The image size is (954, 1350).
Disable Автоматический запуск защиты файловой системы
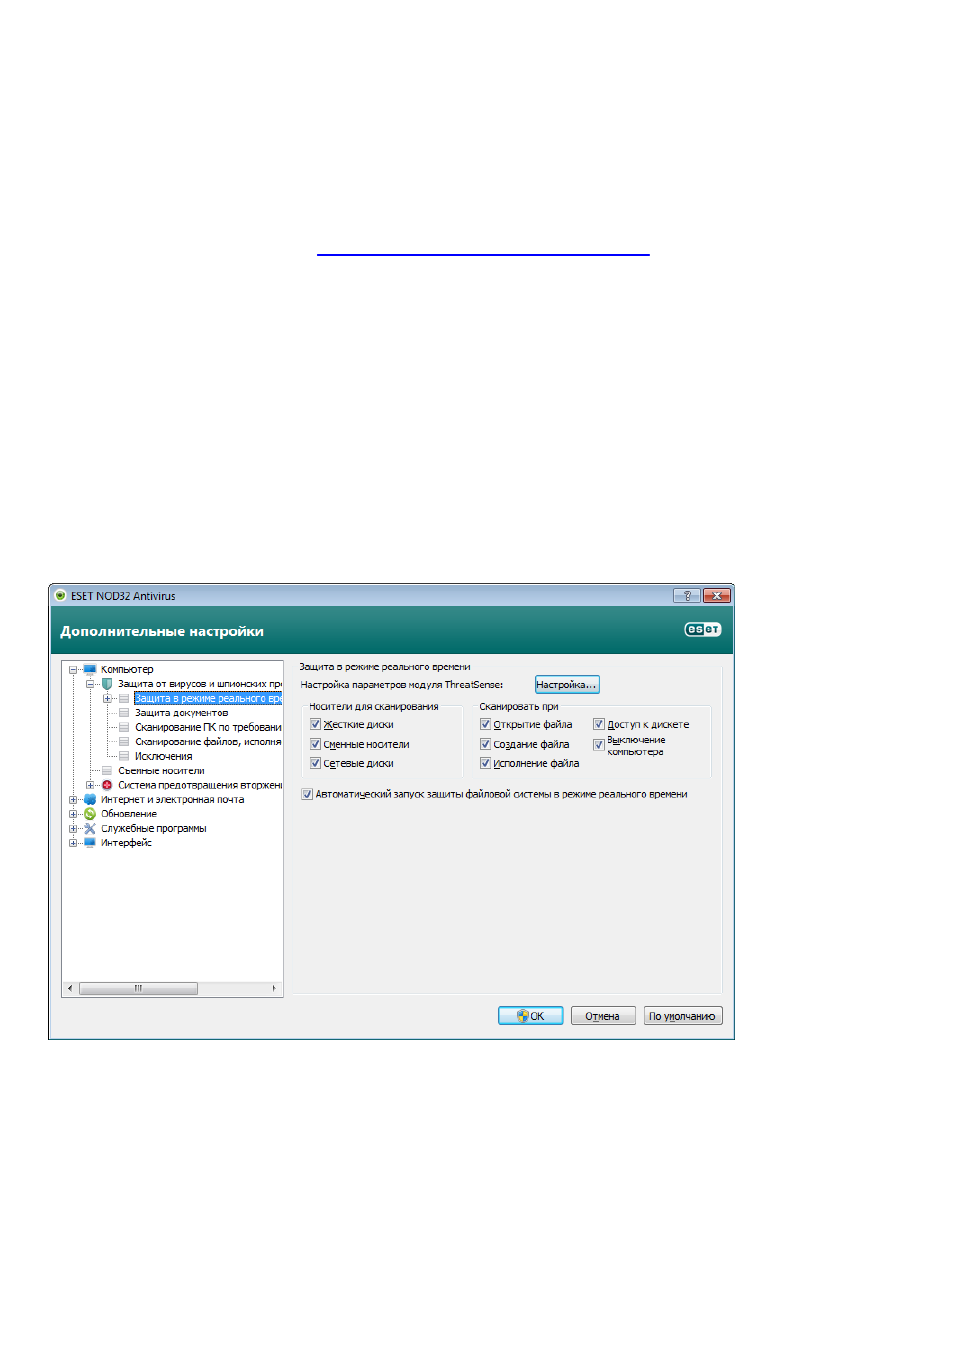tap(307, 794)
